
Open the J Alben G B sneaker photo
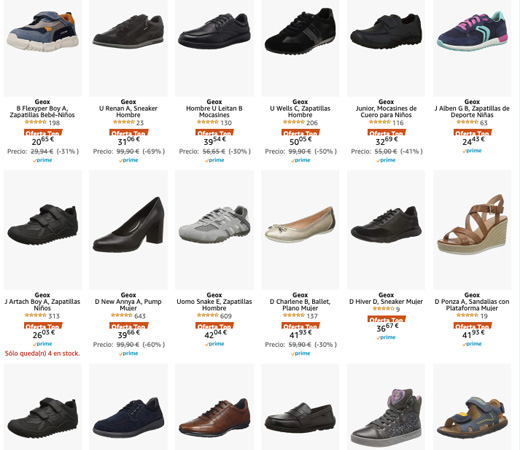[x=472, y=31]
